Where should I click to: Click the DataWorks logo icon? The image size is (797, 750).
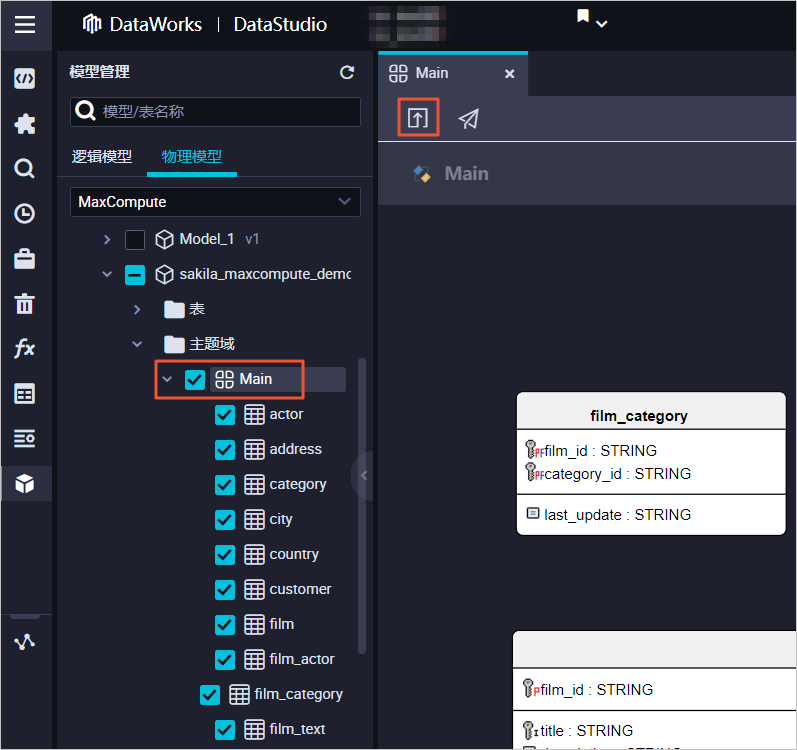pos(92,24)
